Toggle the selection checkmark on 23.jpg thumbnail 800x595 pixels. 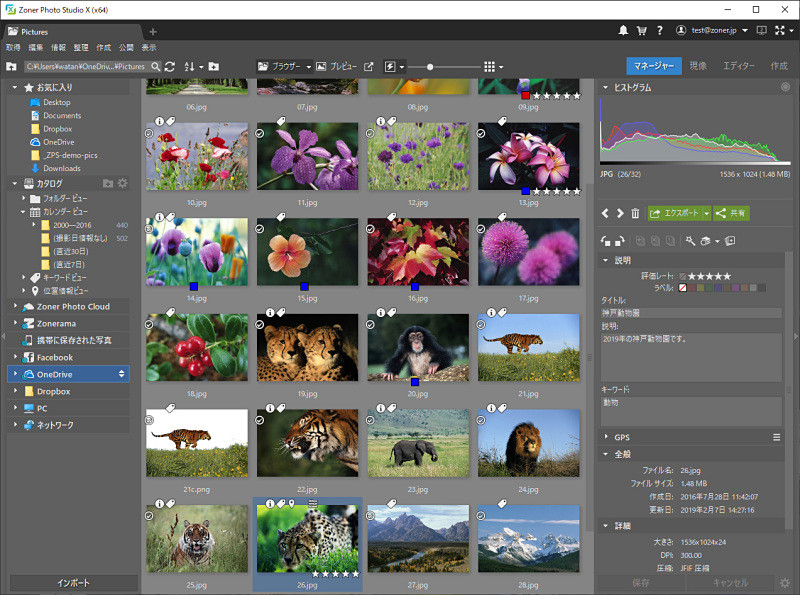pos(371,421)
